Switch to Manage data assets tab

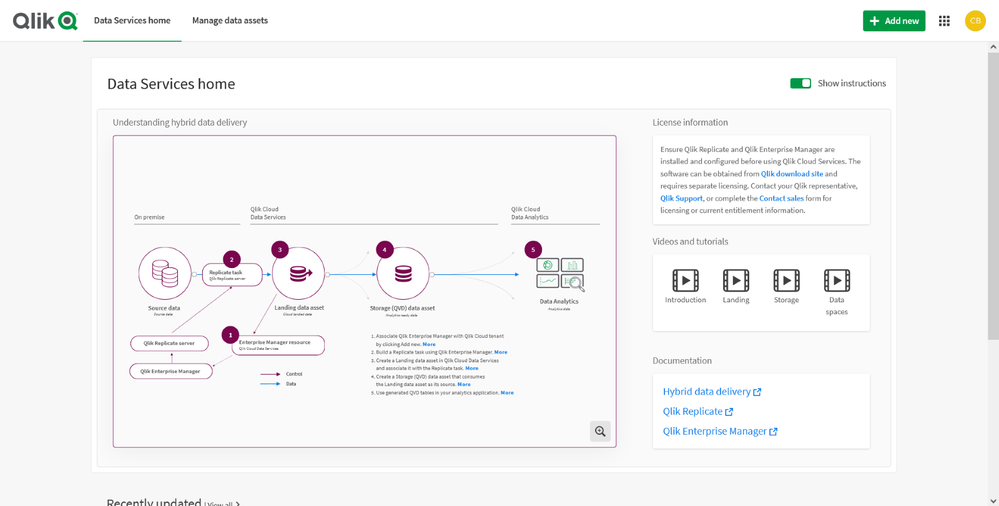(x=230, y=21)
